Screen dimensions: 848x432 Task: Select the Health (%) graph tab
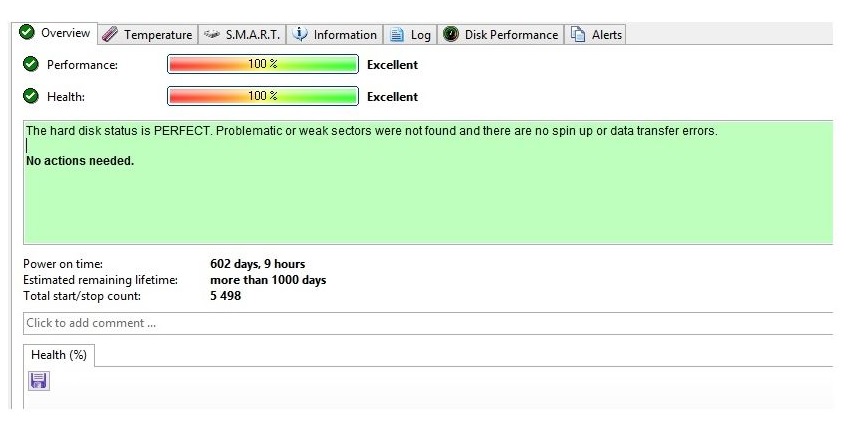tap(58, 355)
